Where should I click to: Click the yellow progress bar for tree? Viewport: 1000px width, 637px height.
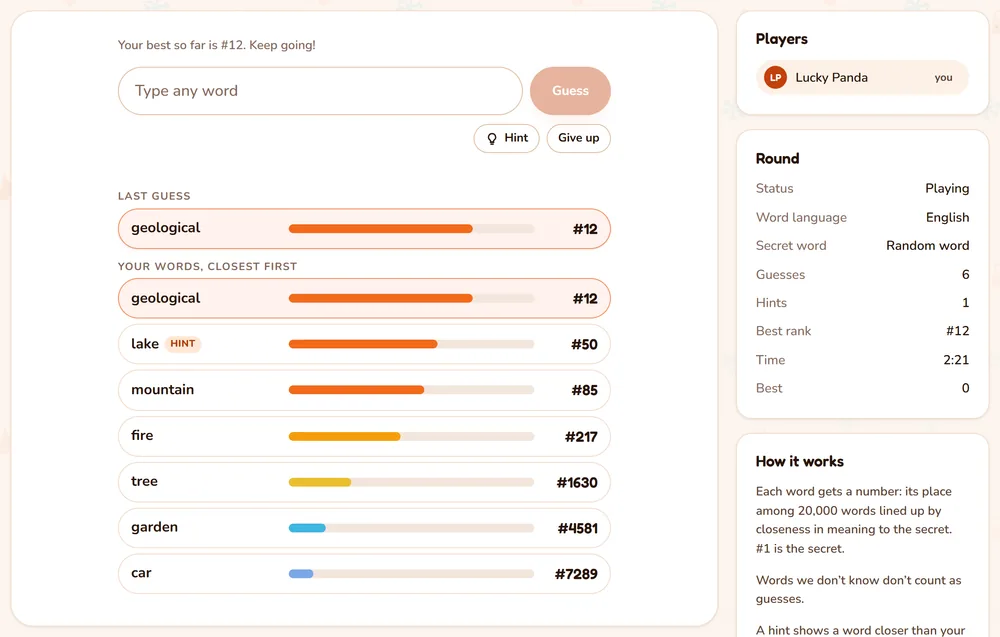(x=320, y=482)
